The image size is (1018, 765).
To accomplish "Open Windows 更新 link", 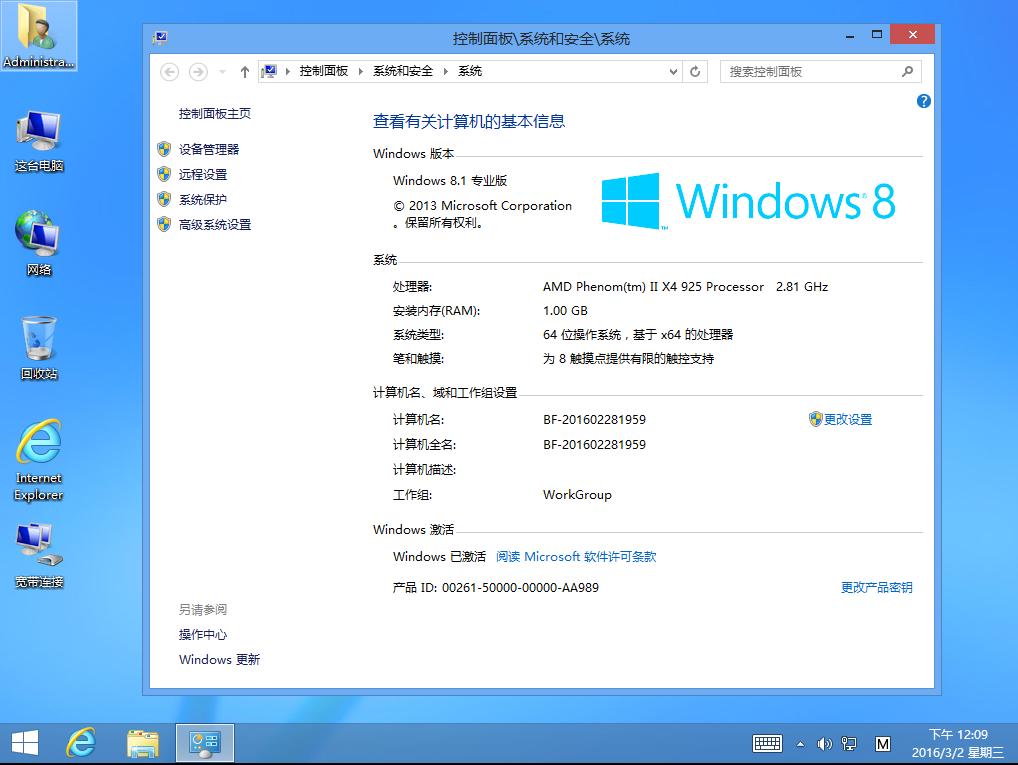I will point(219,660).
